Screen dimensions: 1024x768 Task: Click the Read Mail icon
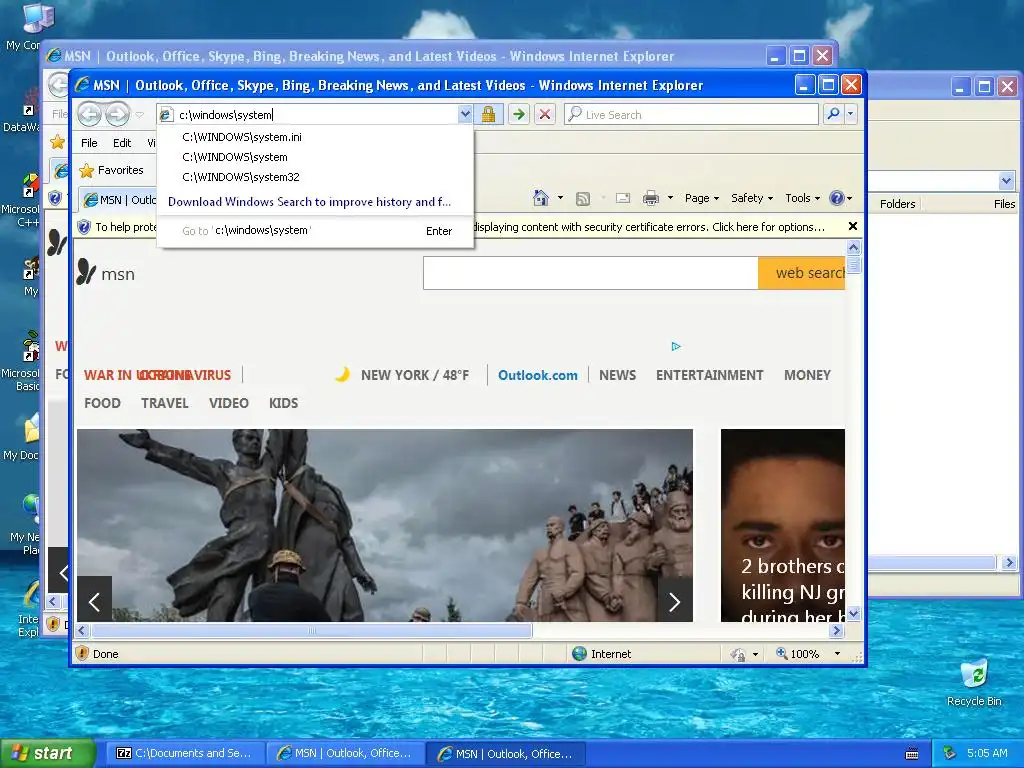(x=623, y=198)
